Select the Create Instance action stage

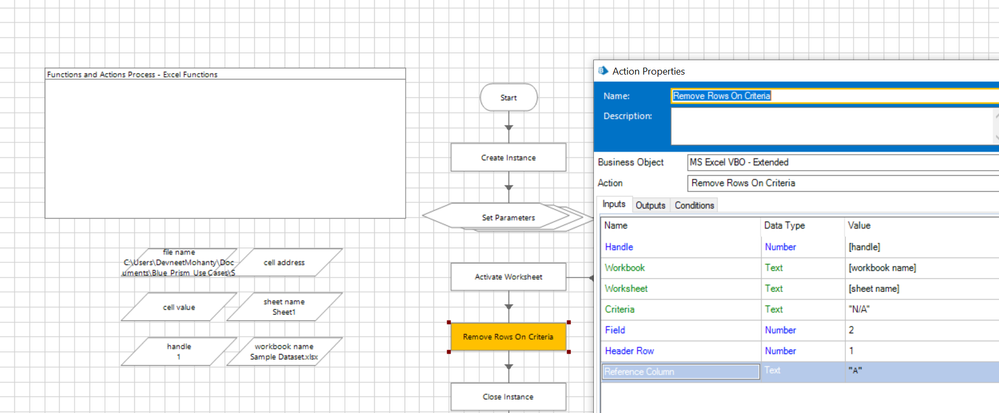[x=508, y=158]
